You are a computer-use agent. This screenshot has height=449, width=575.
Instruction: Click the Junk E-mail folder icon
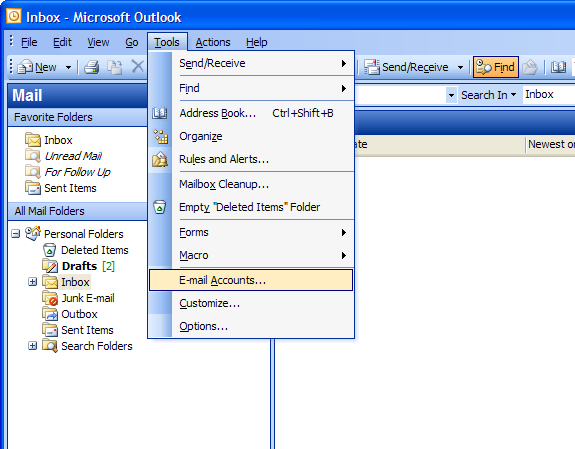click(50, 298)
